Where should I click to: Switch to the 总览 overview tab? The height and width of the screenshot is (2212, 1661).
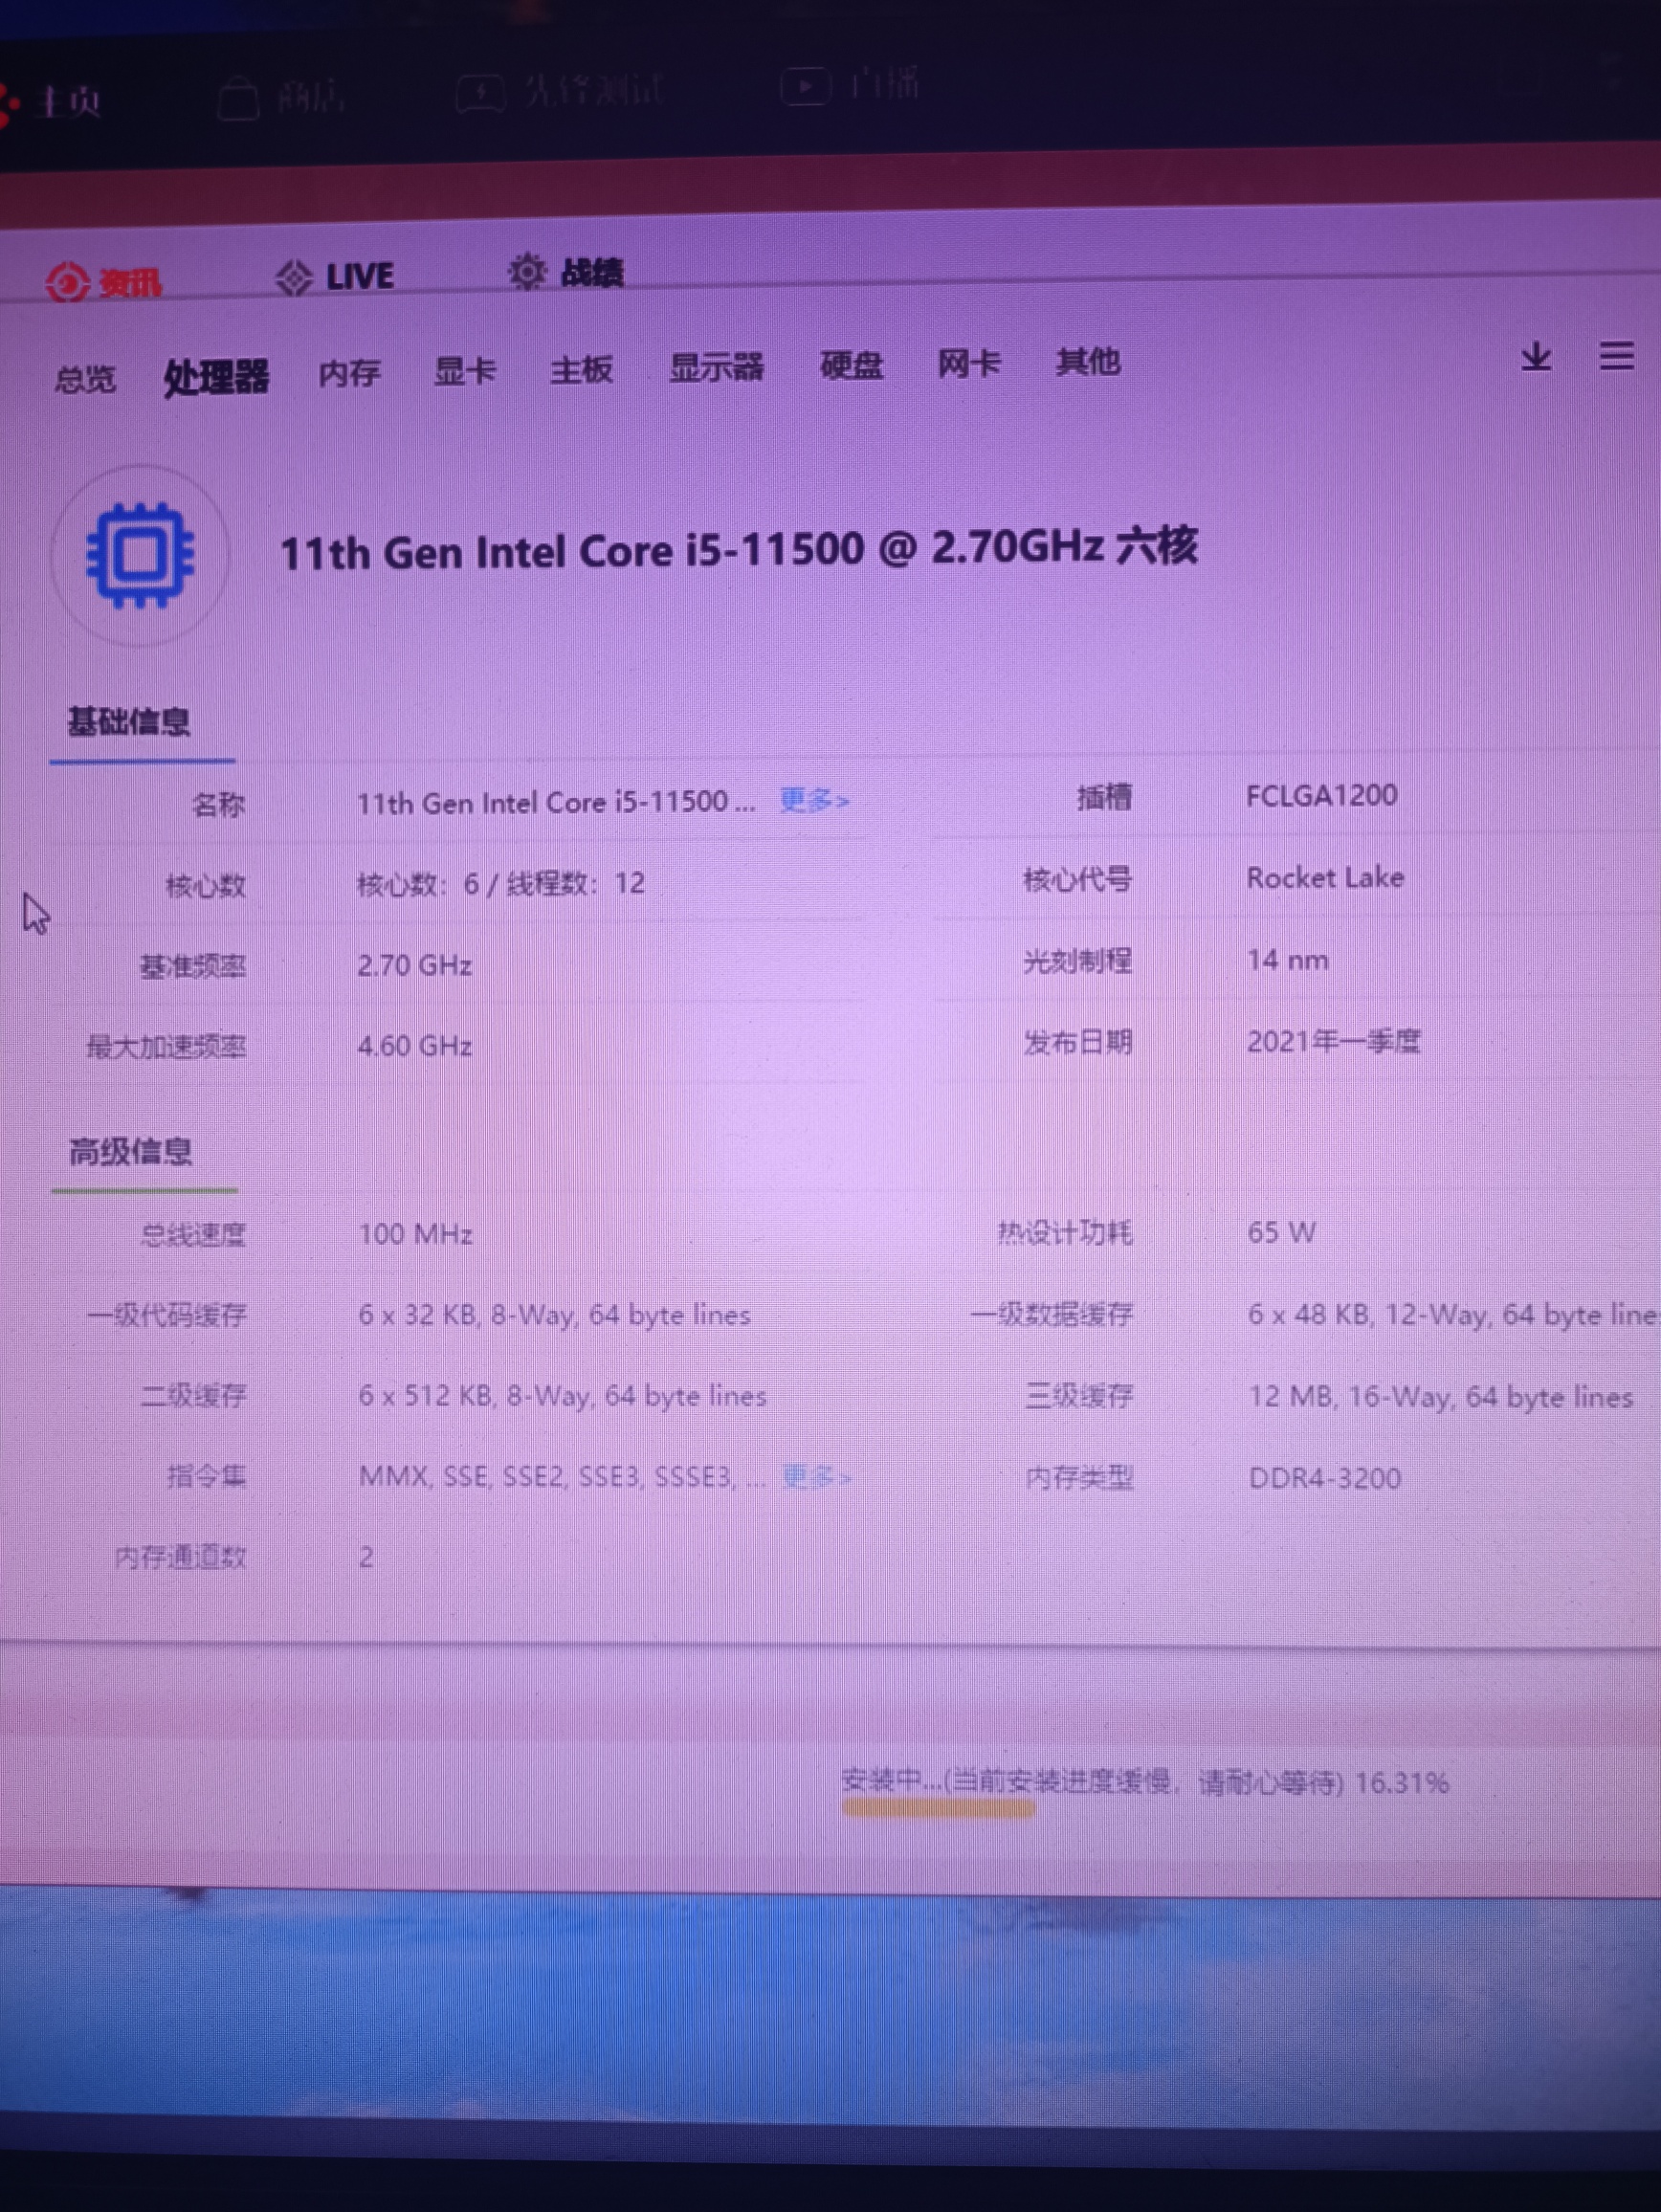(x=85, y=379)
